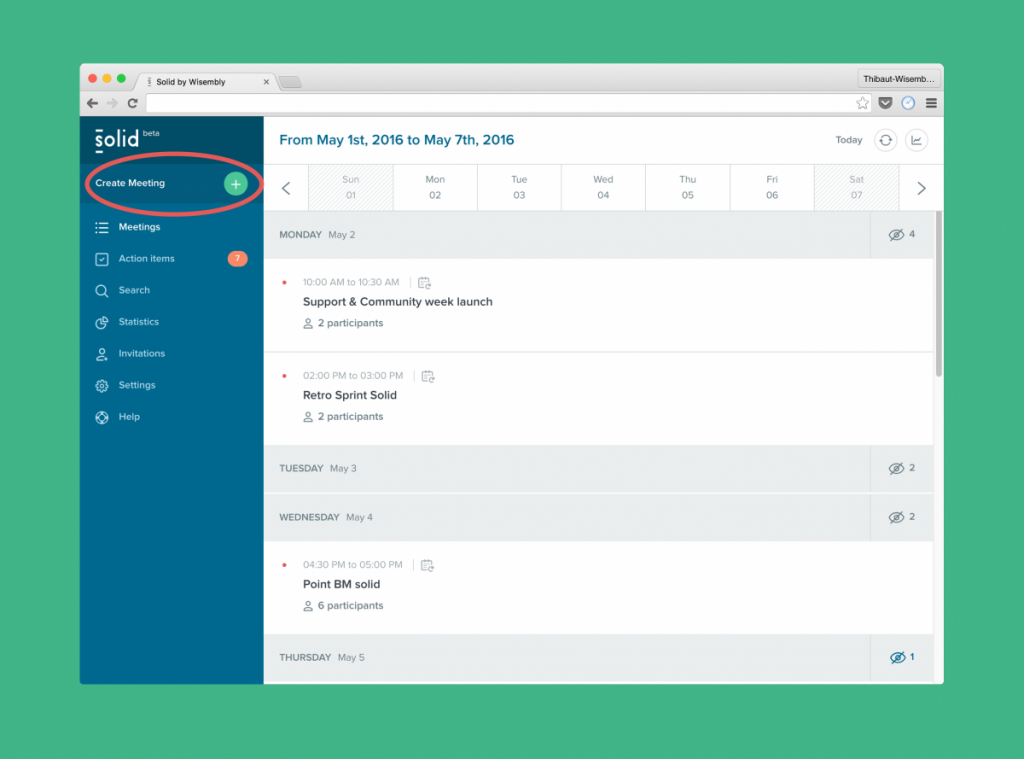This screenshot has height=759, width=1024.
Task: Select Wed 04 in week strip
Action: (x=603, y=187)
